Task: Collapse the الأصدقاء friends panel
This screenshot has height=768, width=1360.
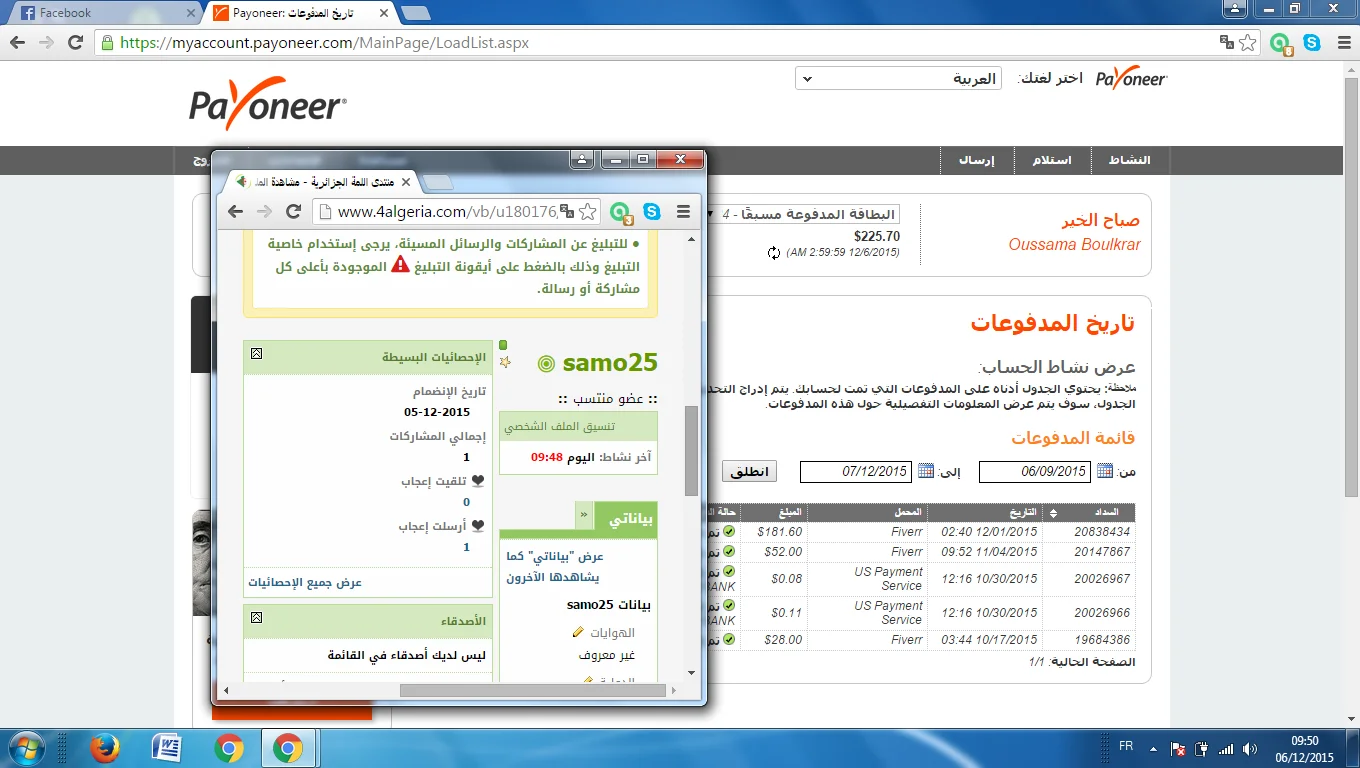Action: click(256, 618)
